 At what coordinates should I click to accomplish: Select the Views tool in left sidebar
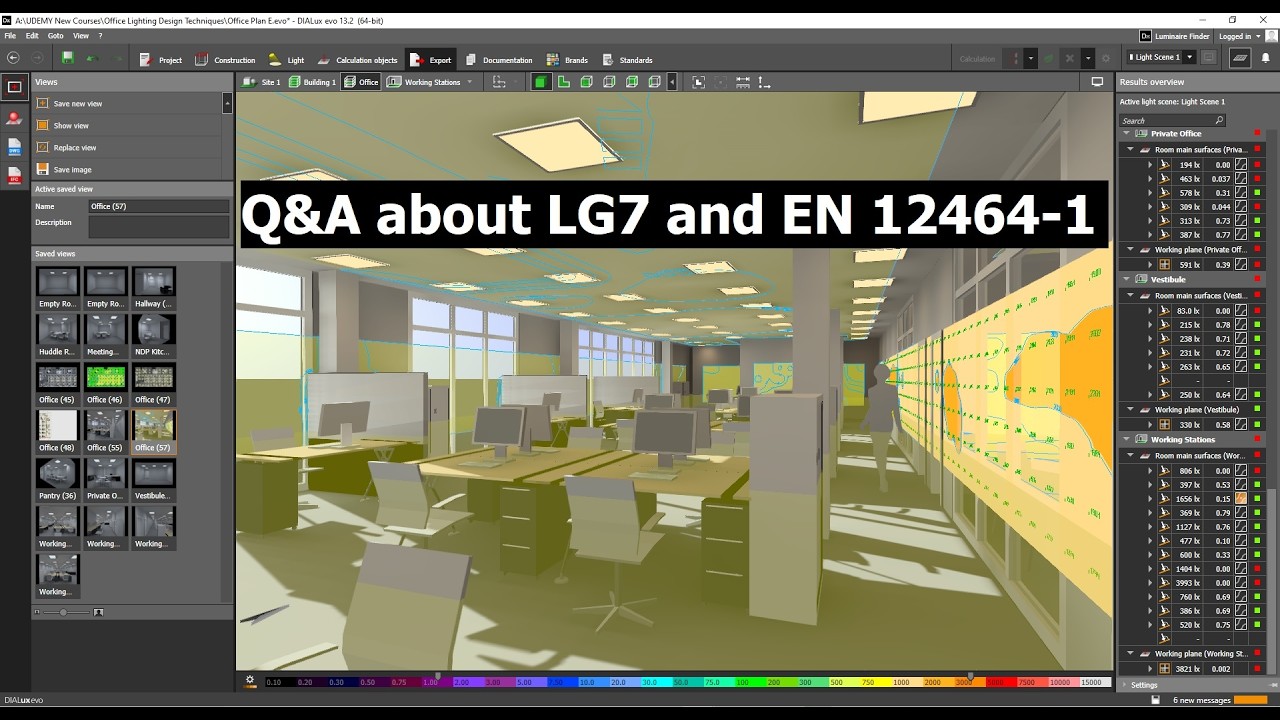click(14, 87)
